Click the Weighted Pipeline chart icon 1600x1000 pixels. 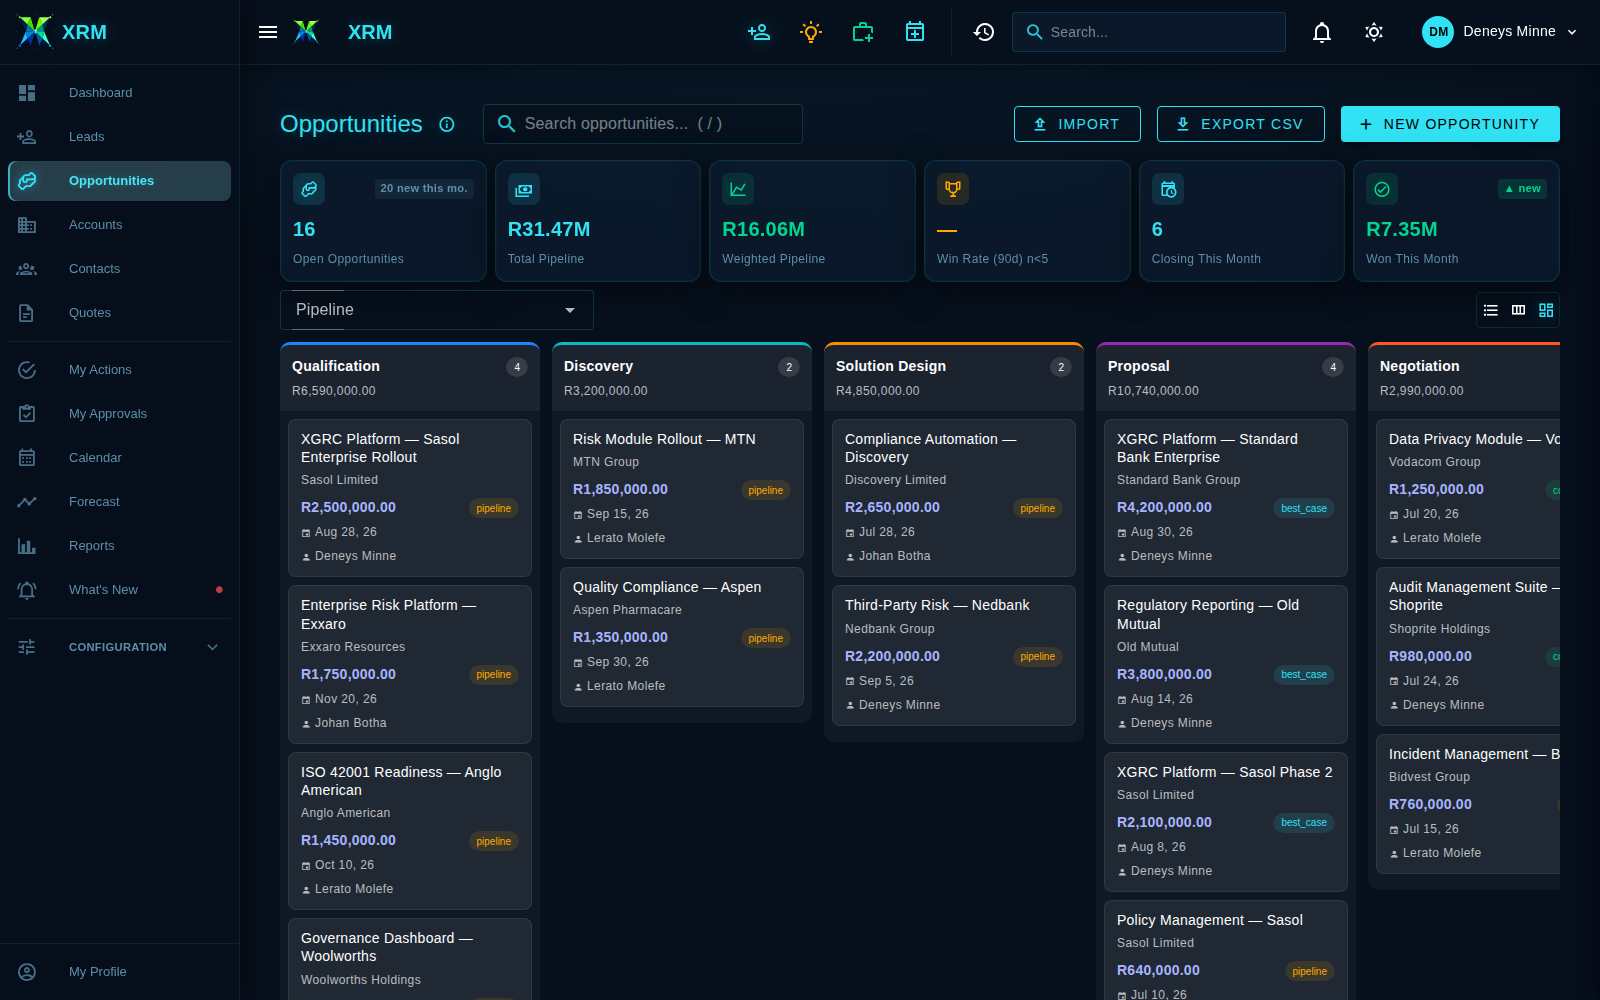pyautogui.click(x=738, y=189)
